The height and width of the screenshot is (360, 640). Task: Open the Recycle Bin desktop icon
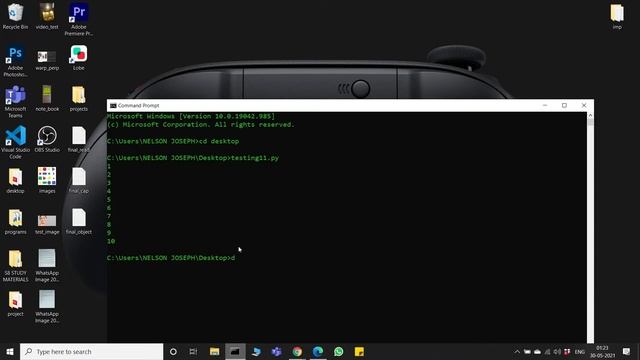(16, 16)
